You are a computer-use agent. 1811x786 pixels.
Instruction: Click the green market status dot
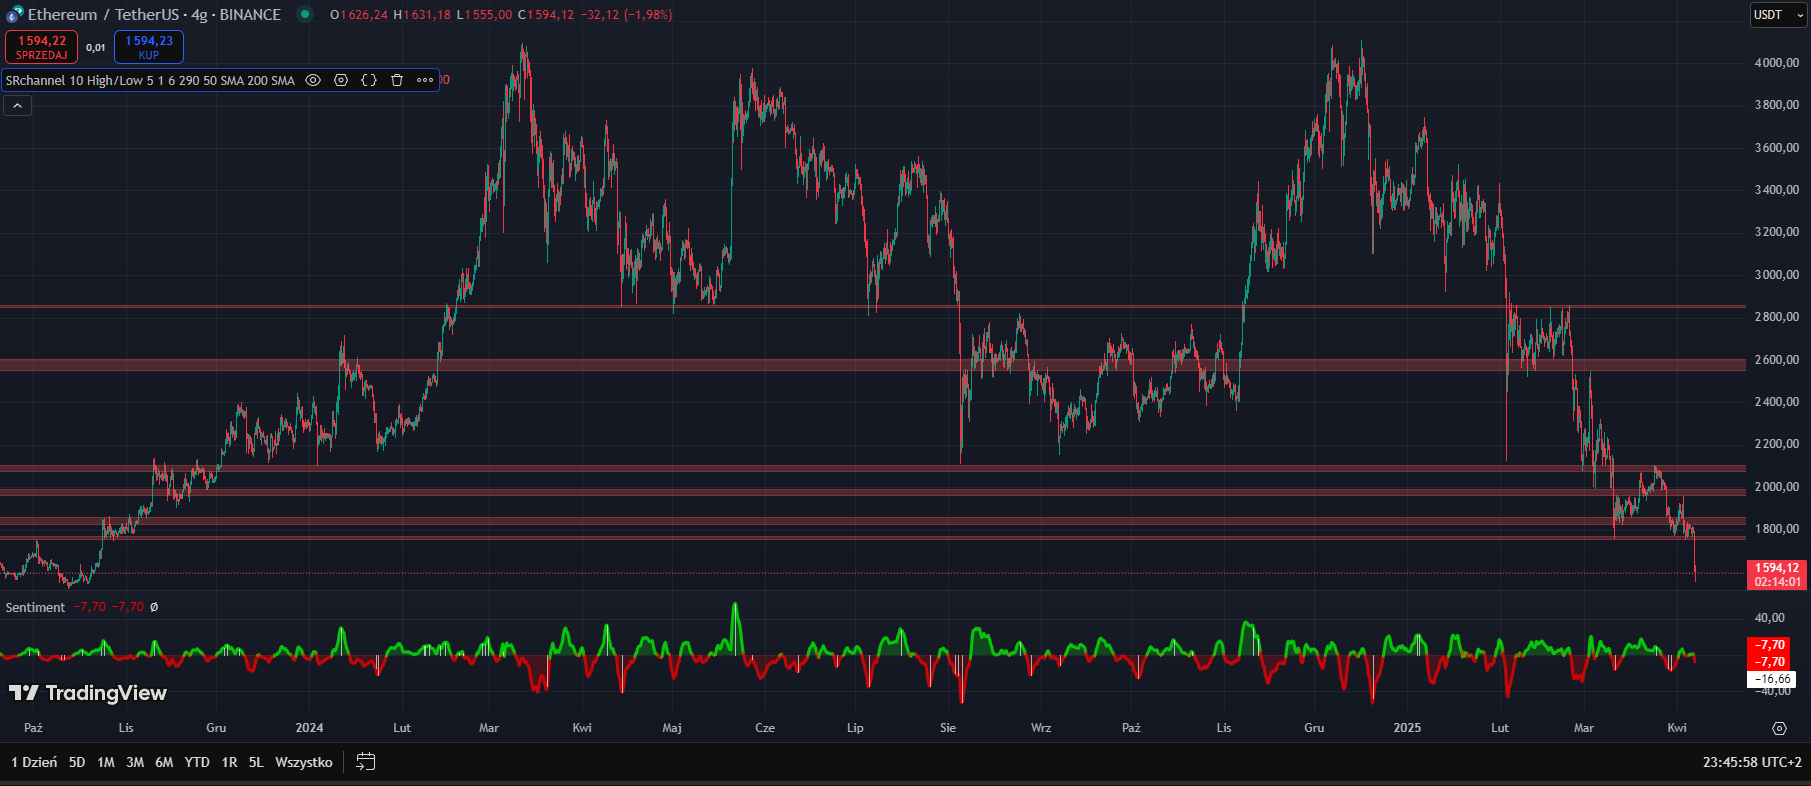pyautogui.click(x=305, y=14)
